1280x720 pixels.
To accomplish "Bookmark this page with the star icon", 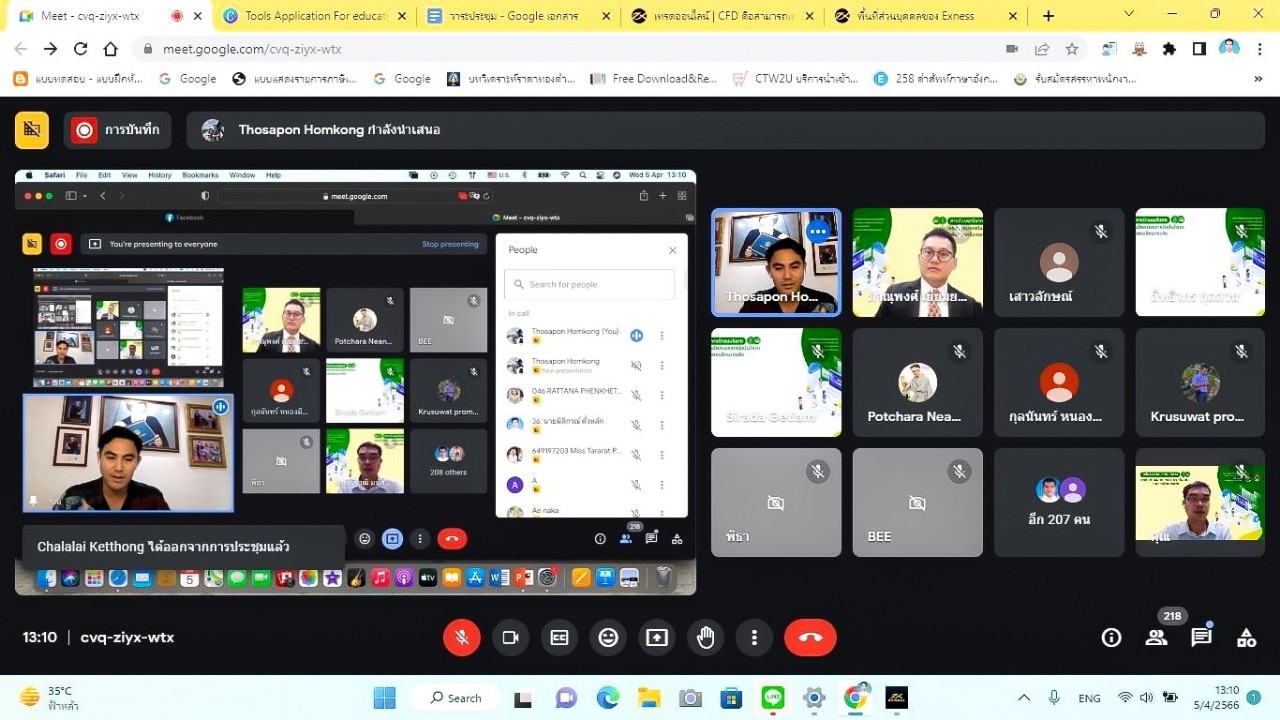I will pyautogui.click(x=1072, y=49).
